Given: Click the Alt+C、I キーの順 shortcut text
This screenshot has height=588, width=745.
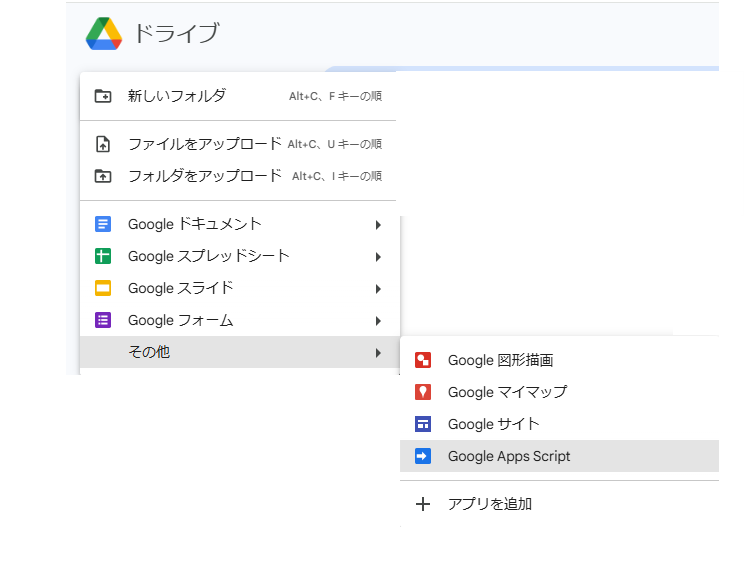Looking at the screenshot, I should 337,176.
